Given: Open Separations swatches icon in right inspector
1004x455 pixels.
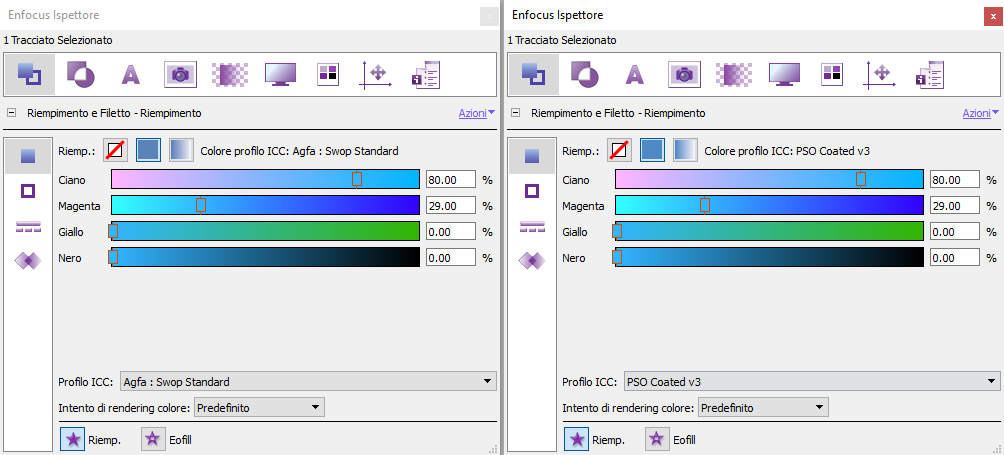Looking at the screenshot, I should click(831, 74).
